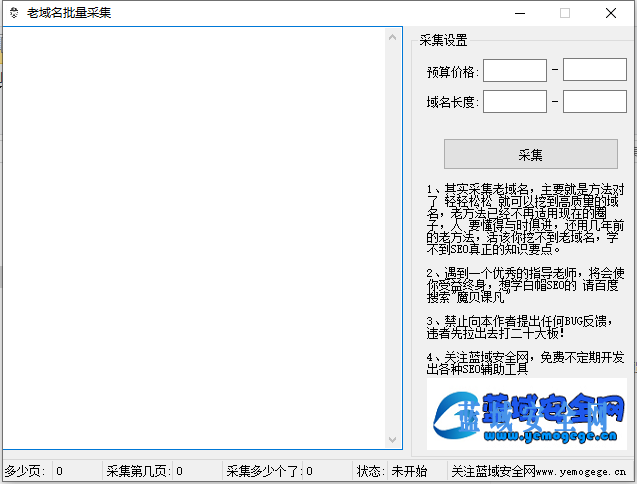Close the 老域名批量采集 window

tap(610, 13)
